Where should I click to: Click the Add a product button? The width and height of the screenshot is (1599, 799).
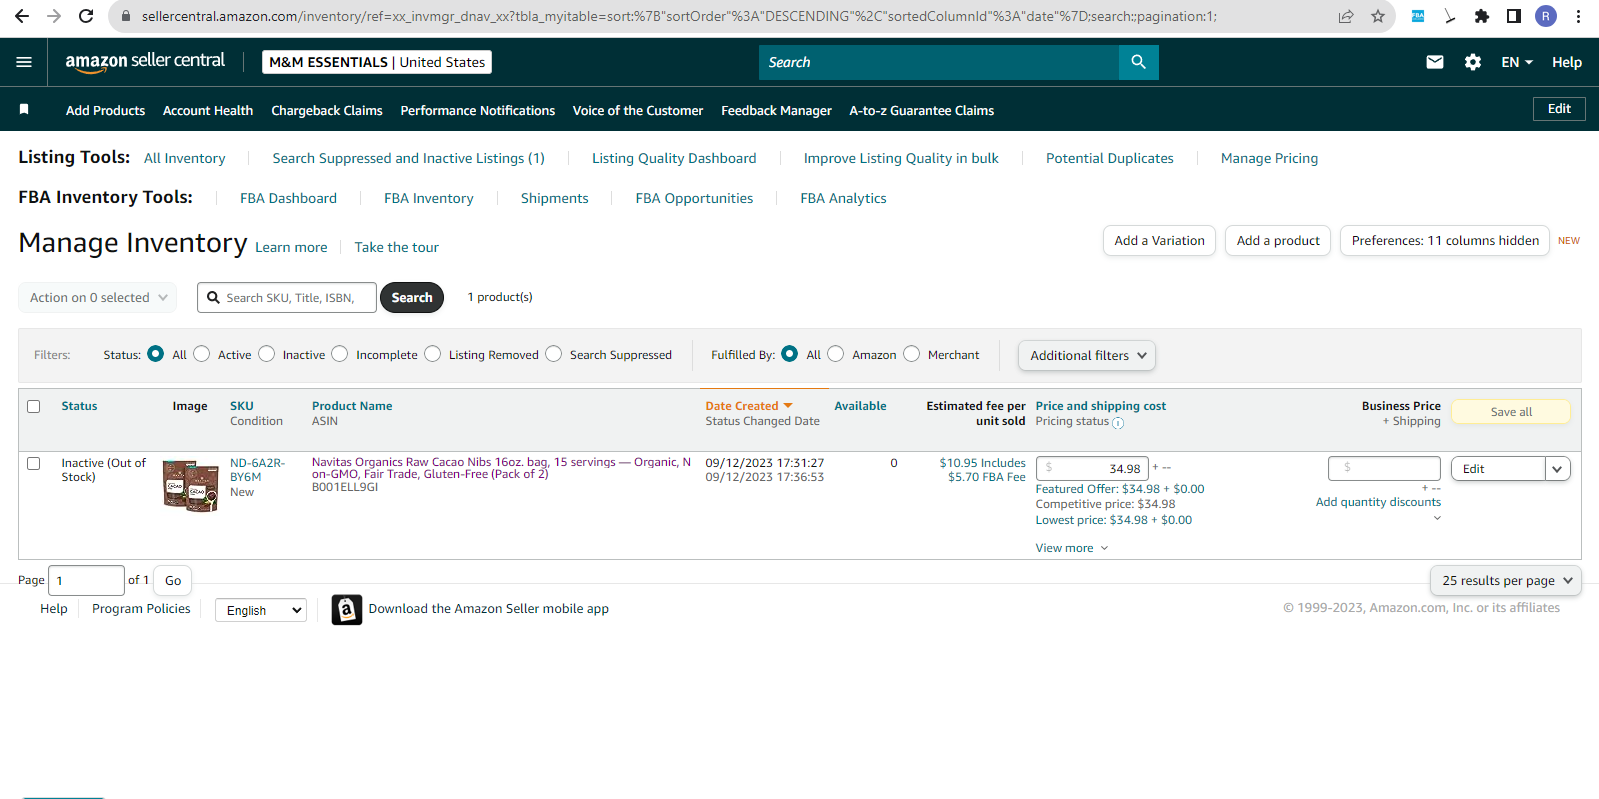[1278, 240]
